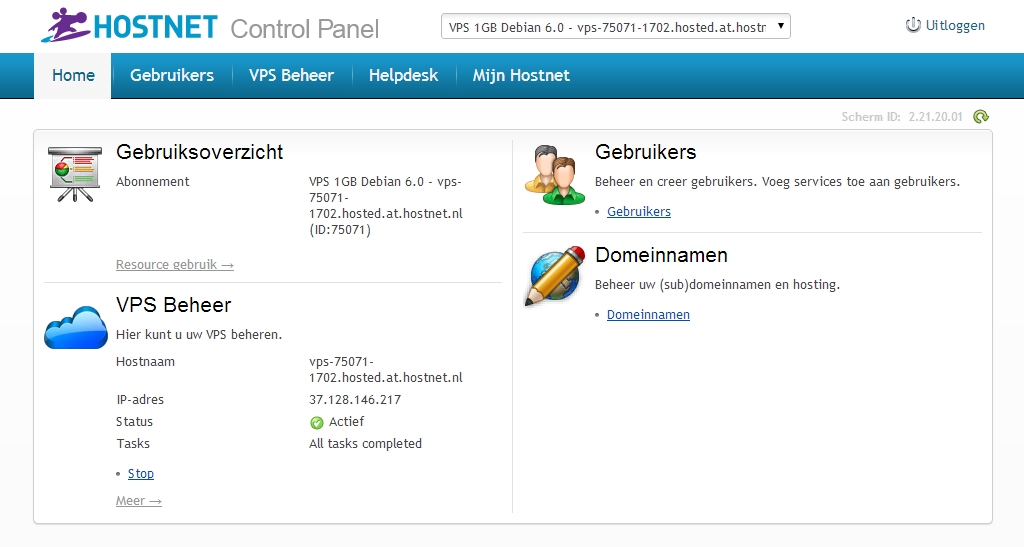Click the green Actief status icon
Viewport: 1024px width, 547px height.
tap(317, 422)
